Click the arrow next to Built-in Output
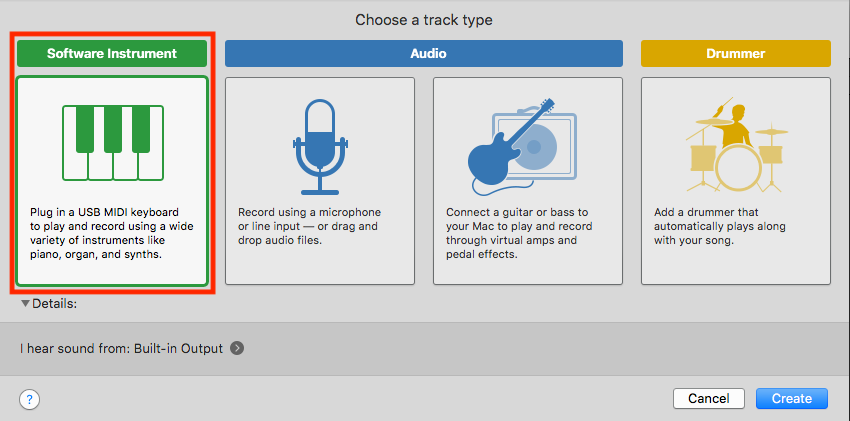Image resolution: width=850 pixels, height=421 pixels. pyautogui.click(x=236, y=348)
